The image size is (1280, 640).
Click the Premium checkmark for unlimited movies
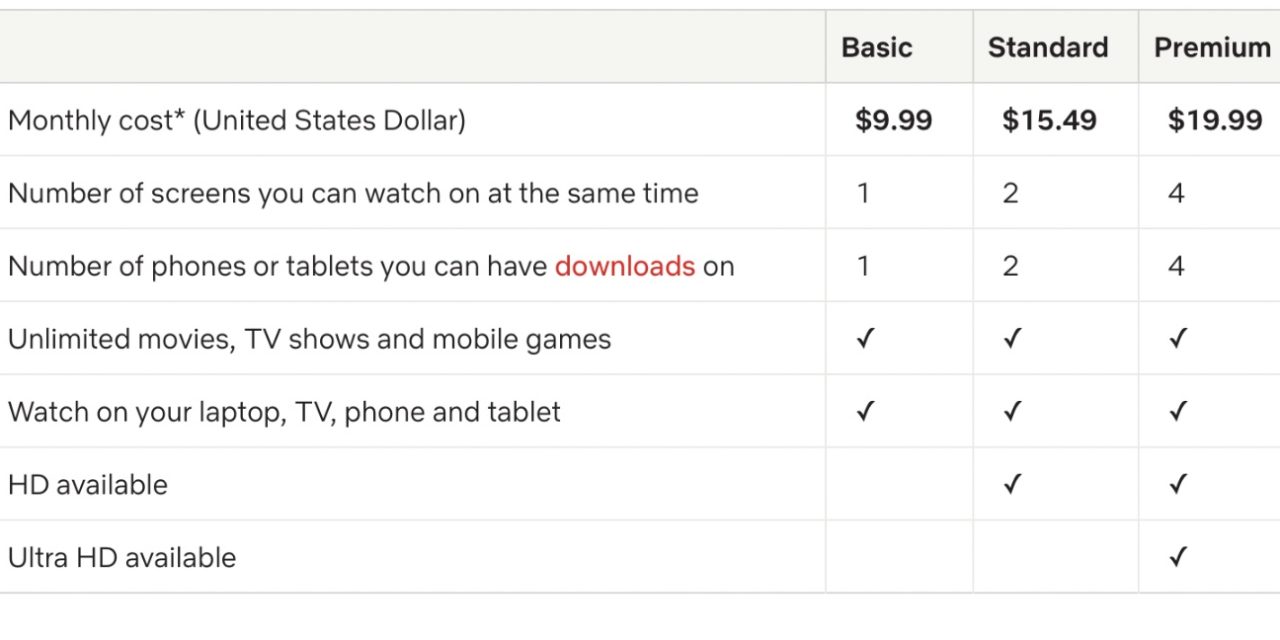(x=1178, y=339)
